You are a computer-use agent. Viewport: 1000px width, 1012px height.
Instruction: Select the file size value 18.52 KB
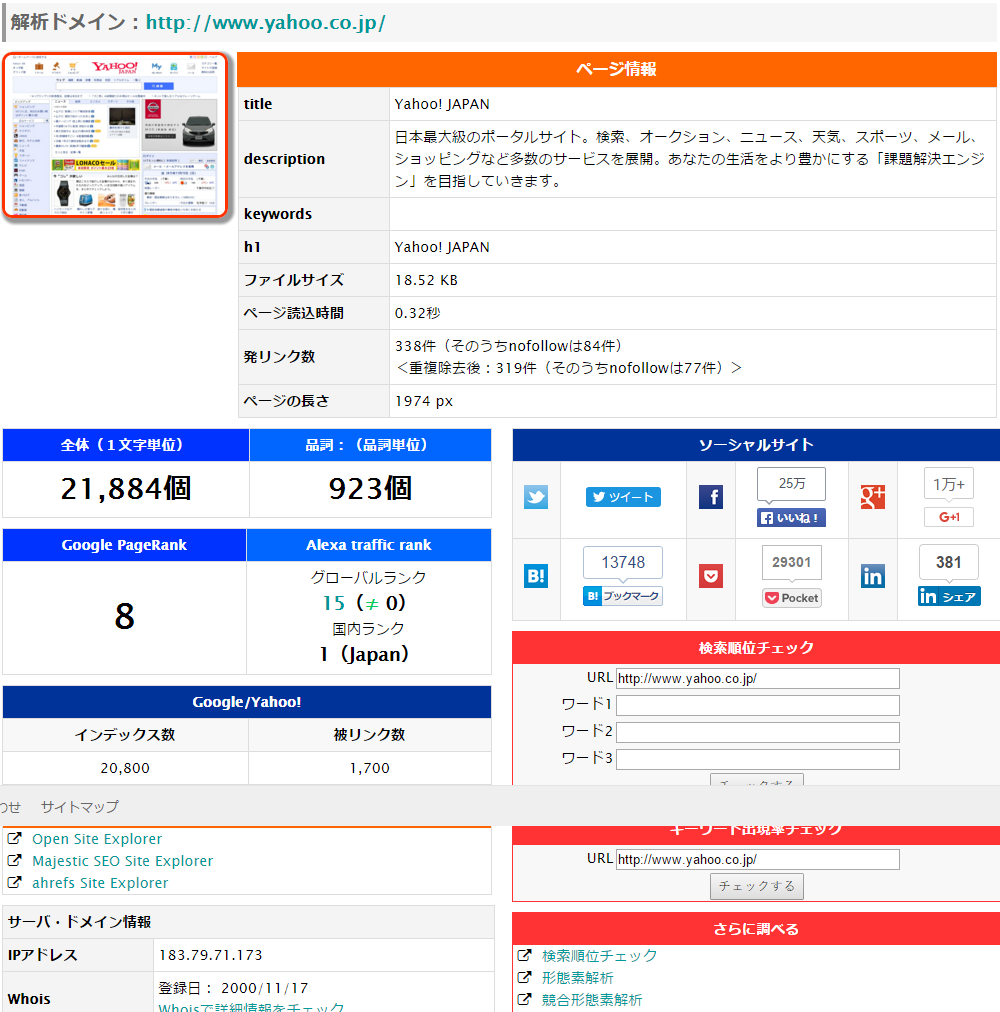point(426,280)
